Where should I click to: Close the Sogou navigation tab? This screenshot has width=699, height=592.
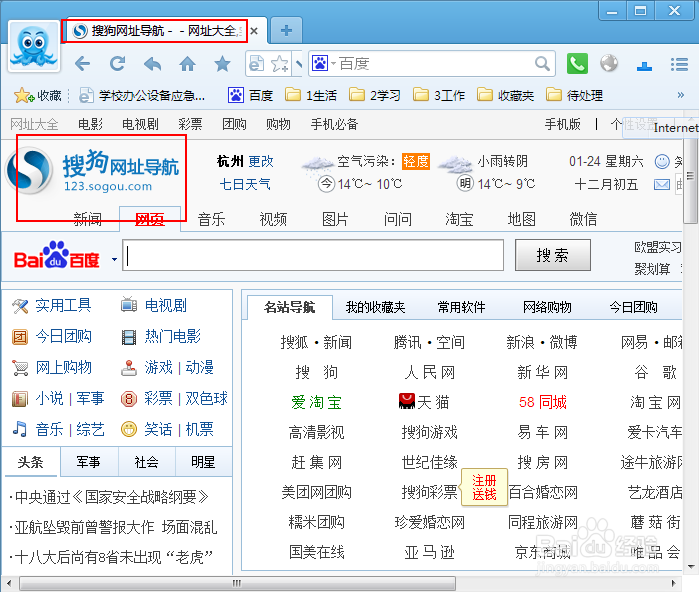254,31
